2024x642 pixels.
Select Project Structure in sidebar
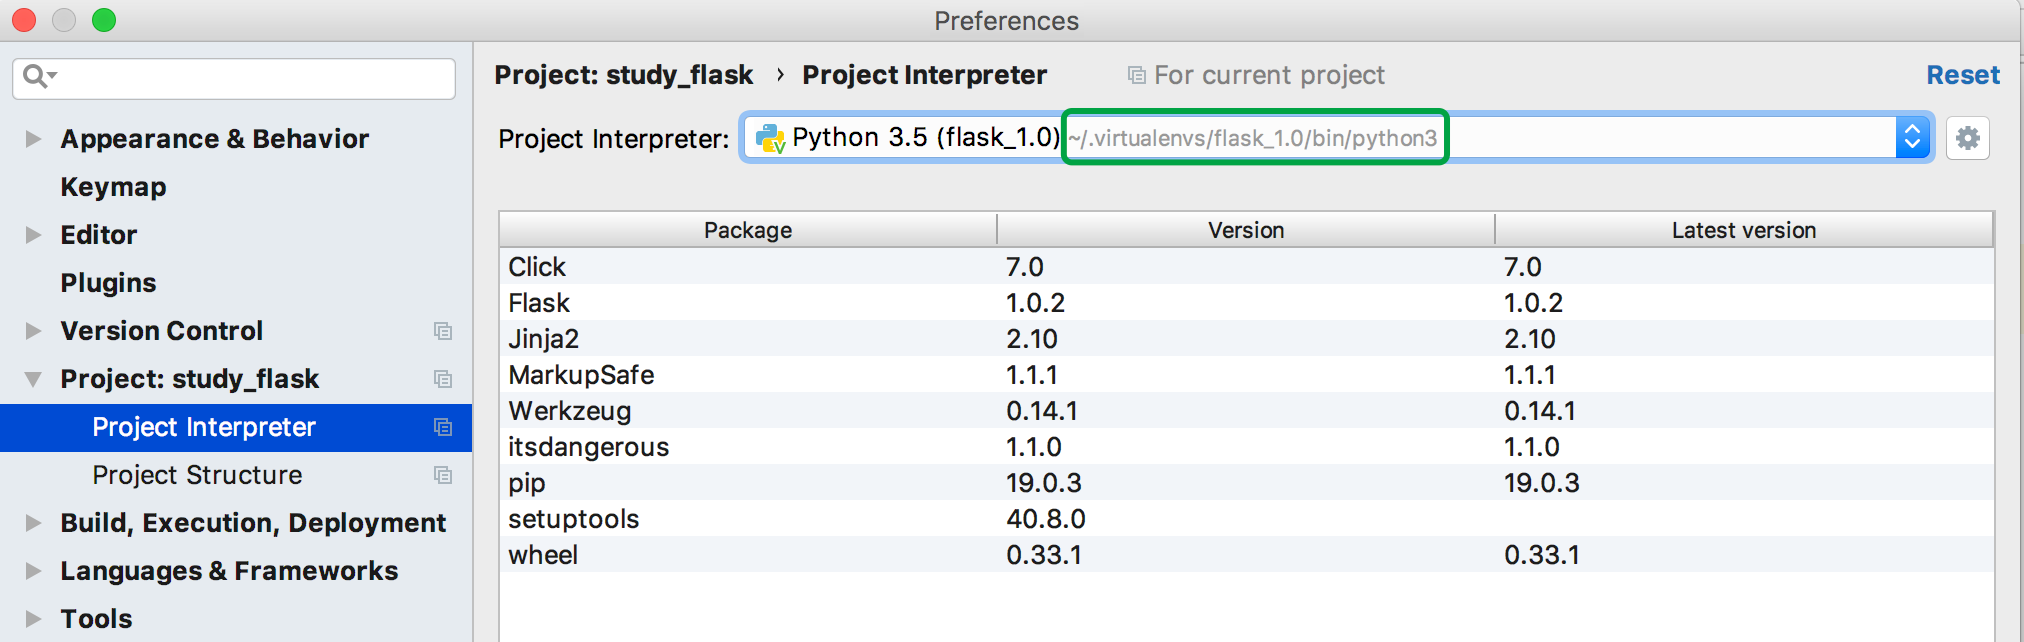pyautogui.click(x=197, y=475)
